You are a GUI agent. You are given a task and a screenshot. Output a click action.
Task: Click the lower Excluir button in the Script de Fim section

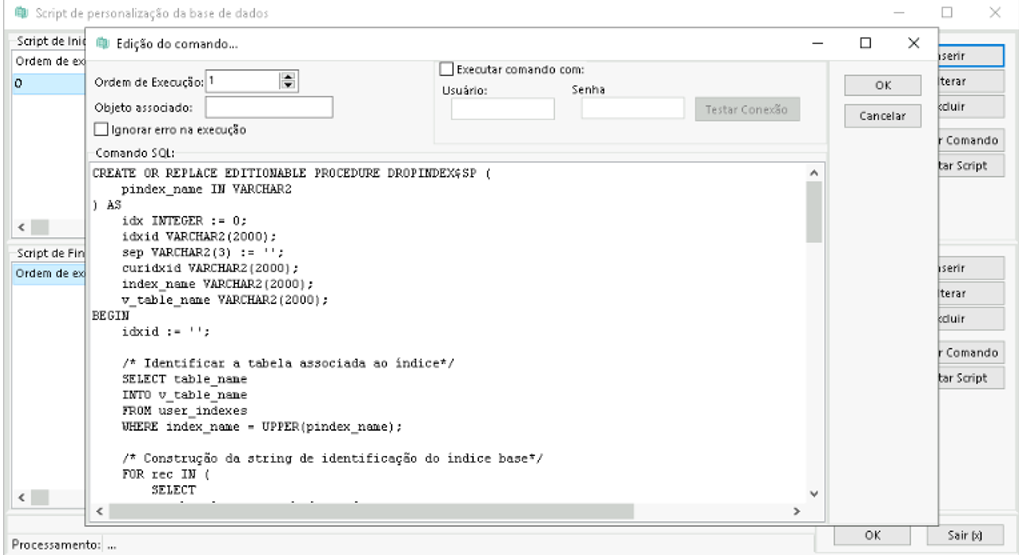click(x=971, y=318)
